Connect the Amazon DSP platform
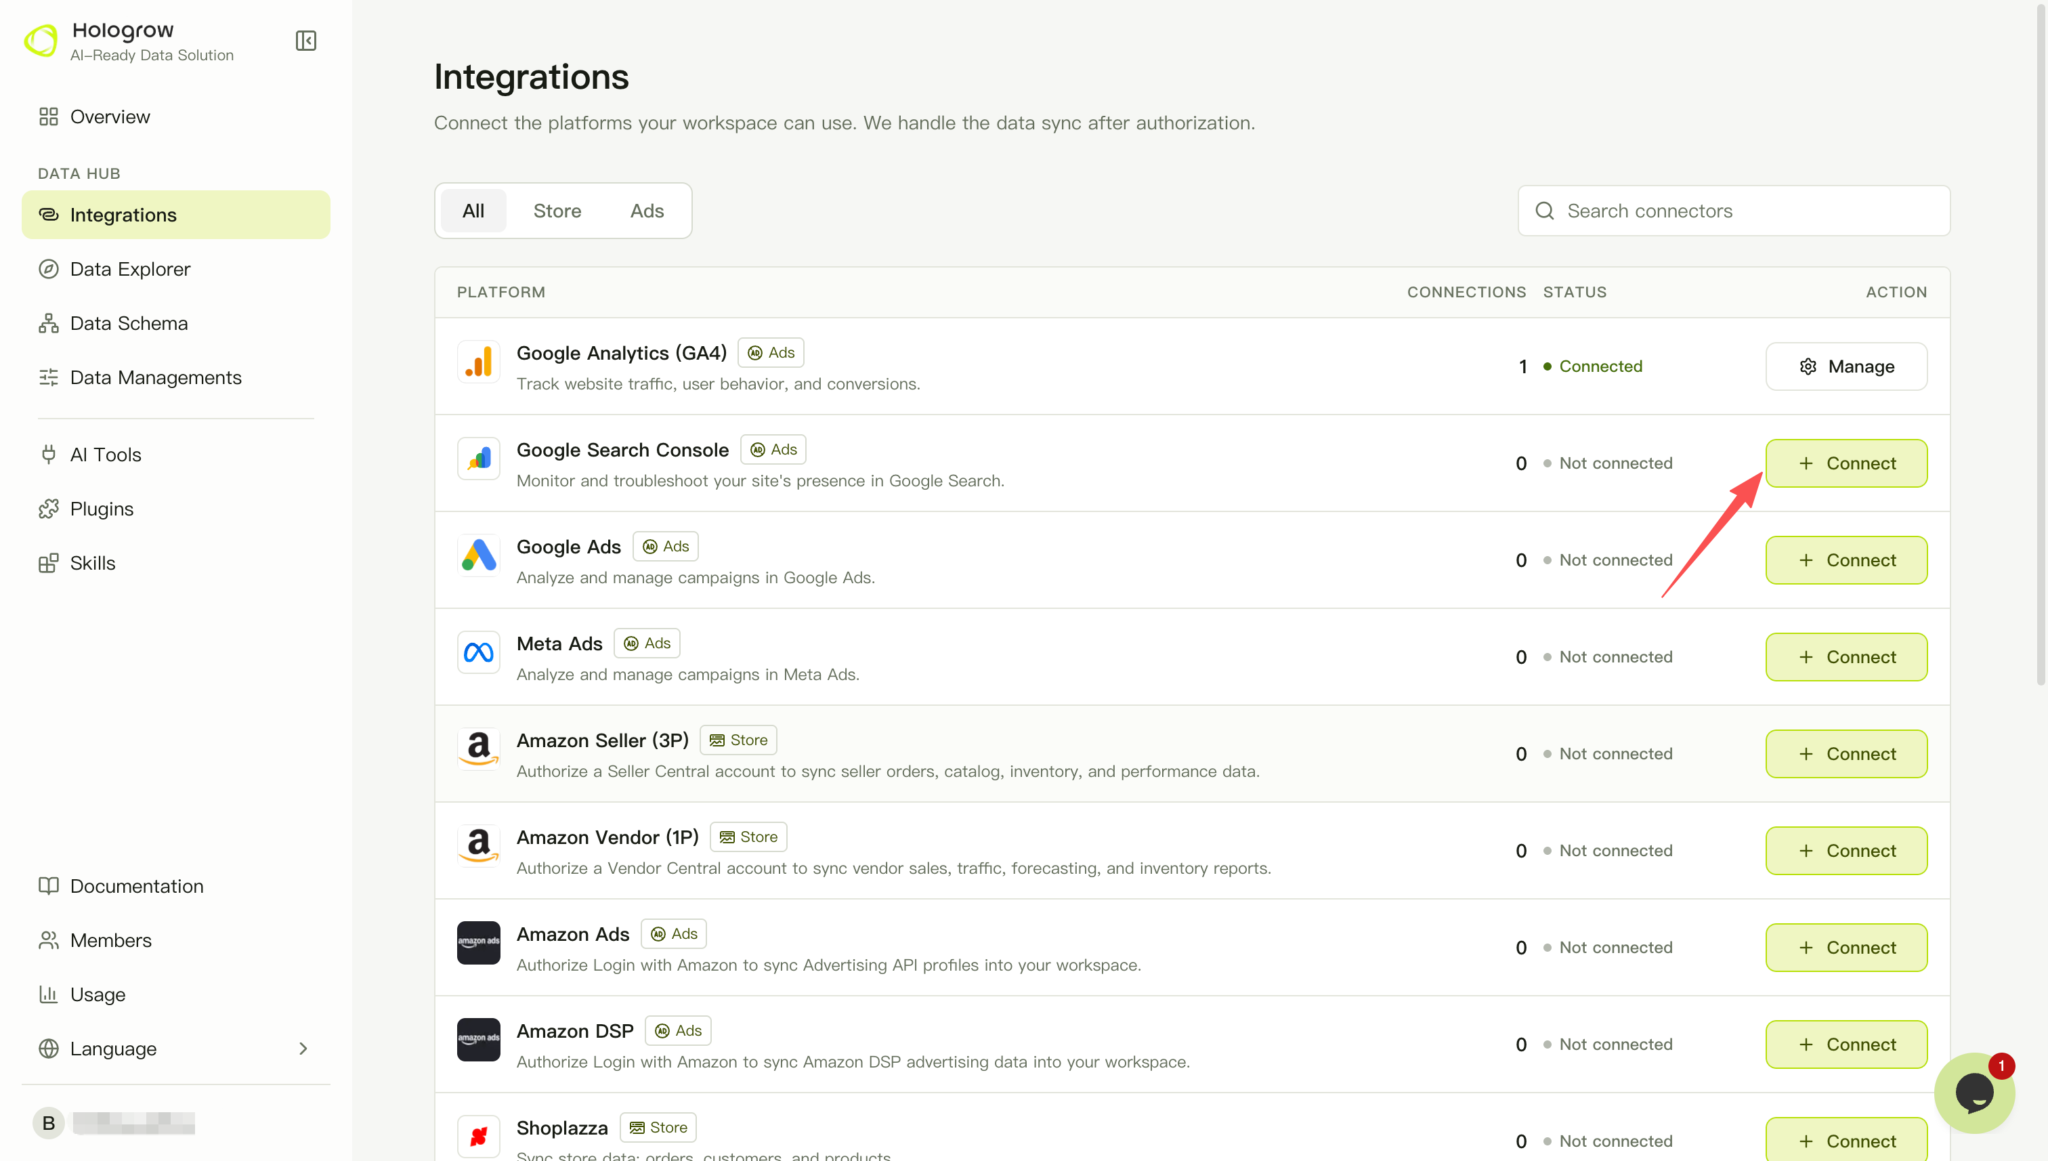The width and height of the screenshot is (2048, 1161). tap(1846, 1045)
